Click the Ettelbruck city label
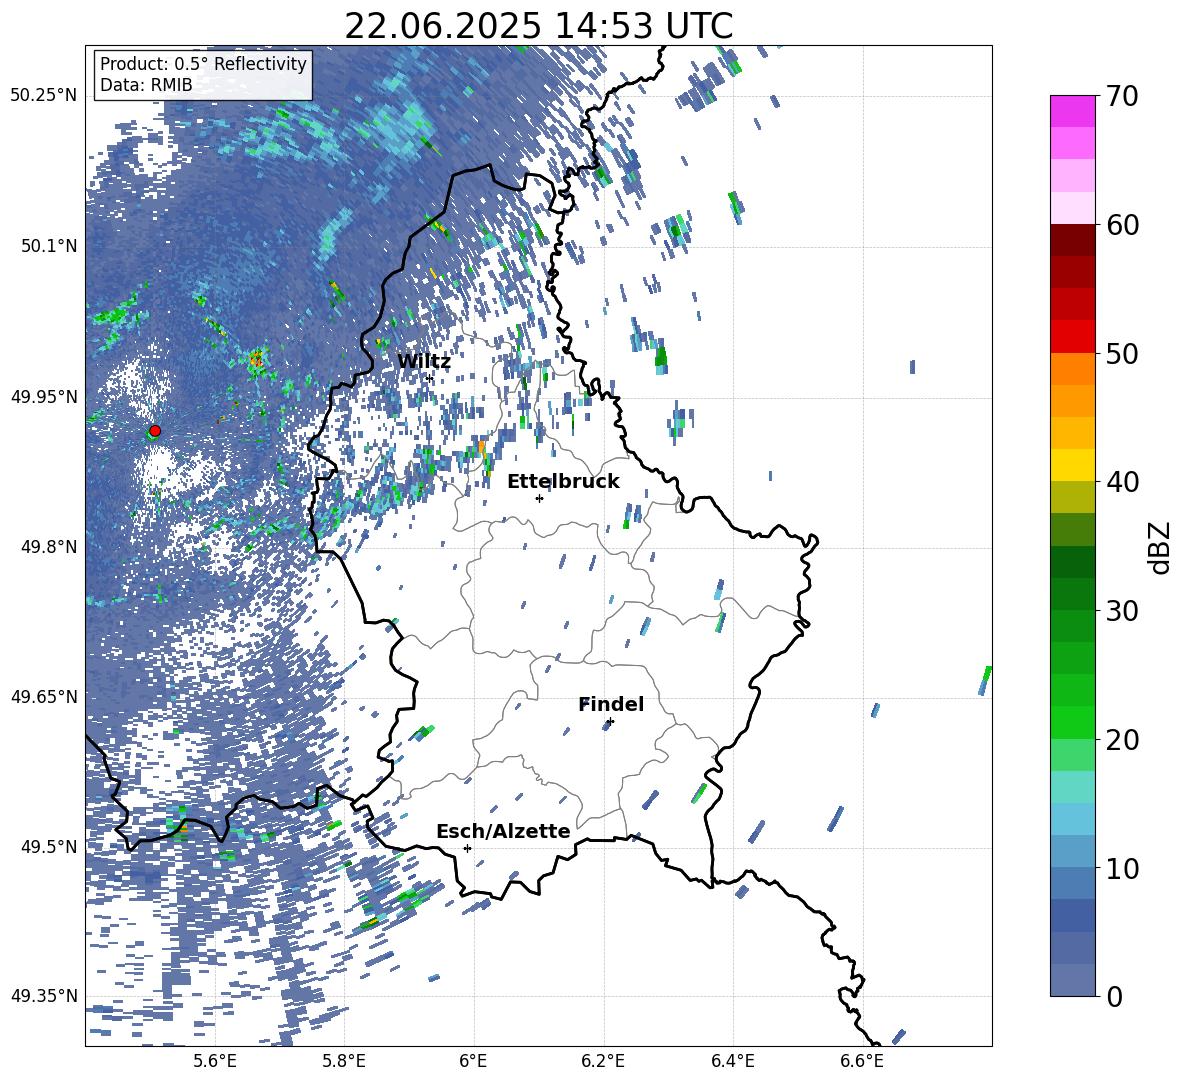This screenshot has width=1184, height=1081. coord(563,482)
